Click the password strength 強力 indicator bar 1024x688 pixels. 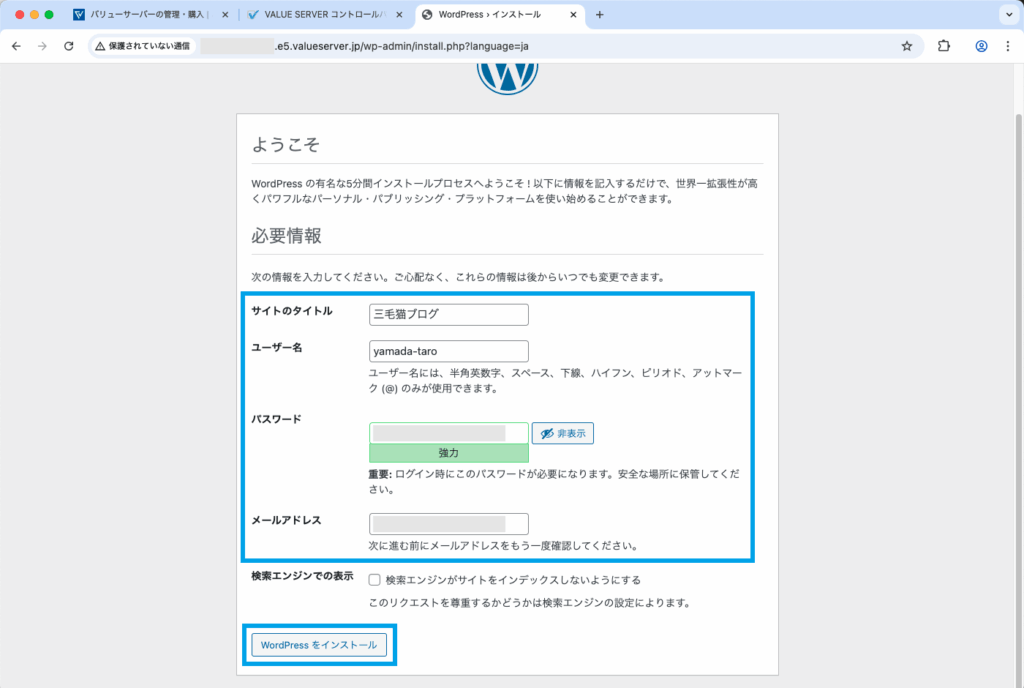click(x=449, y=453)
